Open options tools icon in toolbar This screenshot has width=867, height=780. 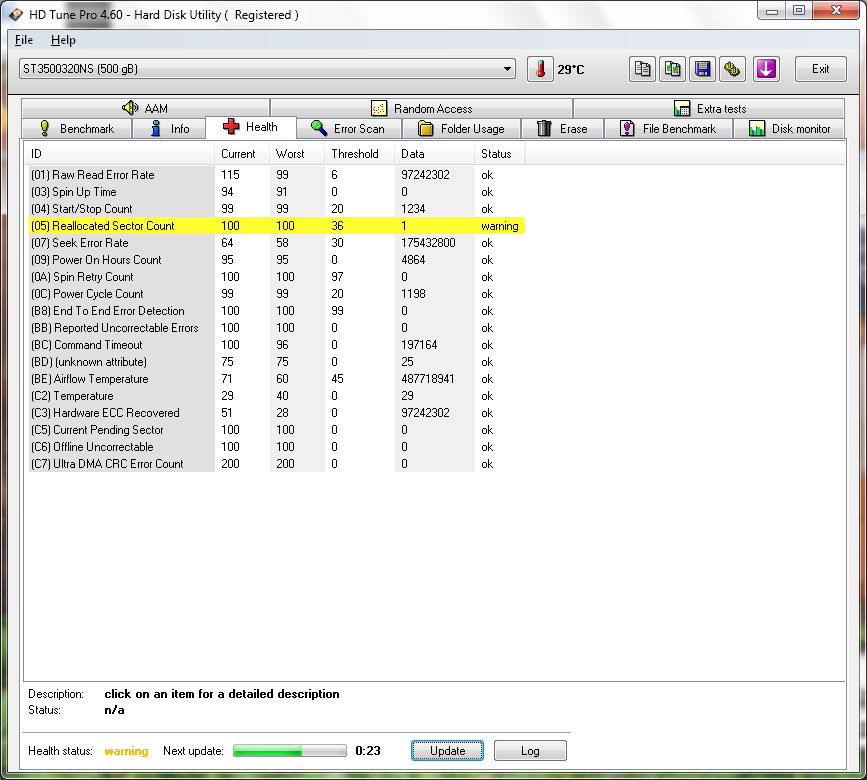point(732,69)
